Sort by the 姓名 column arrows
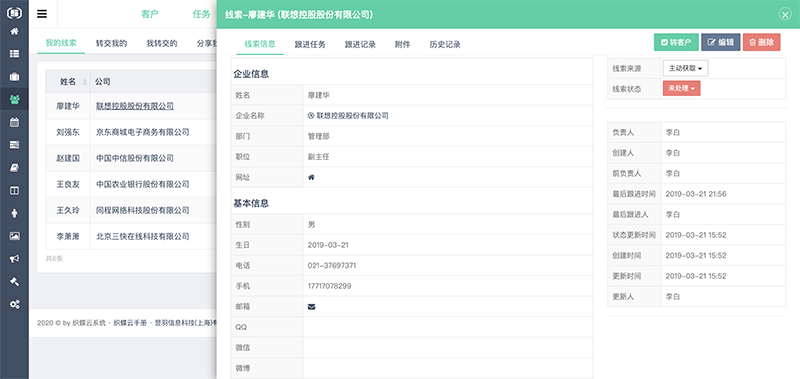This screenshot has height=379, width=800. pyautogui.click(x=85, y=82)
